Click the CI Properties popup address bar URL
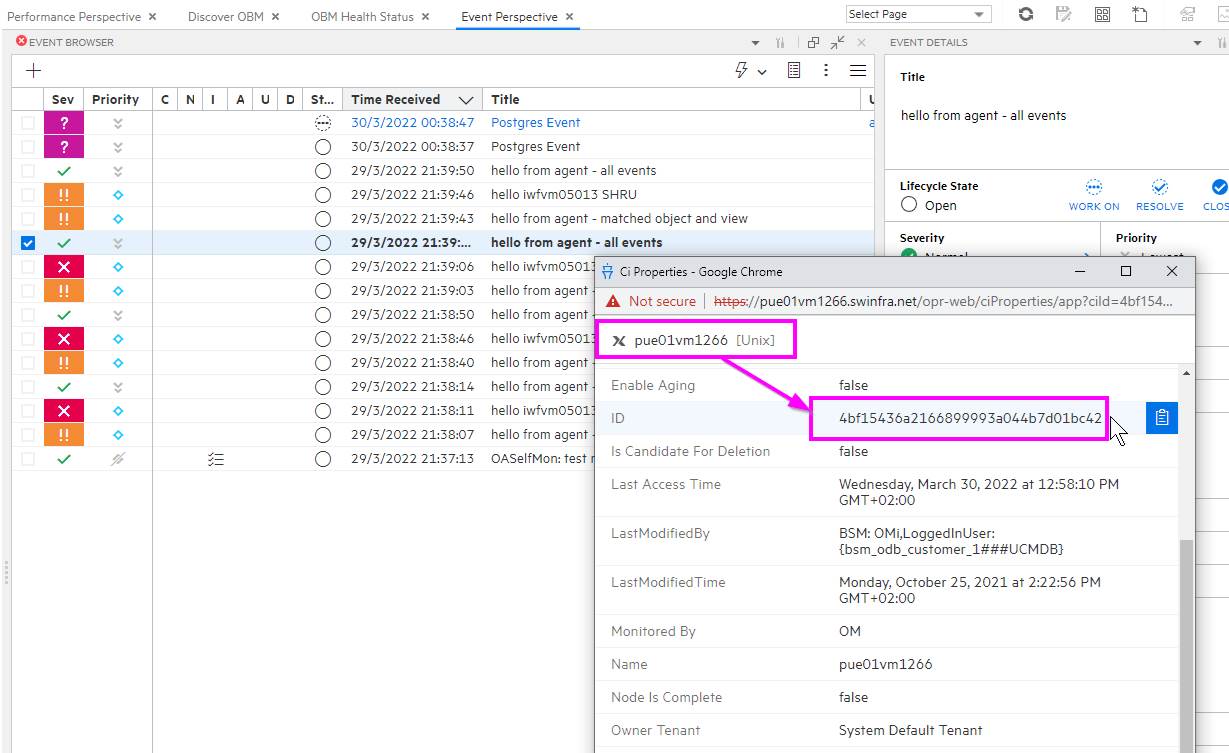The width and height of the screenshot is (1229, 753). click(944, 301)
